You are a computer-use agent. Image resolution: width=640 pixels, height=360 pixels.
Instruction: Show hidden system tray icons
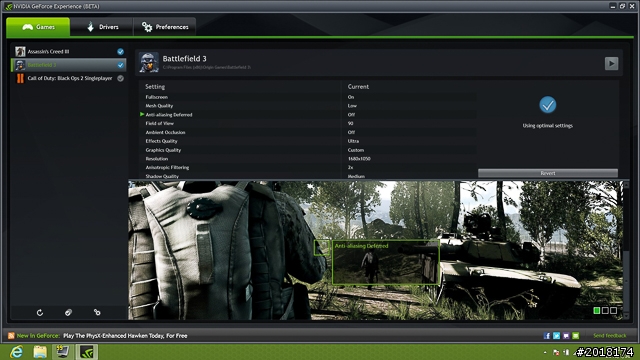coord(545,352)
